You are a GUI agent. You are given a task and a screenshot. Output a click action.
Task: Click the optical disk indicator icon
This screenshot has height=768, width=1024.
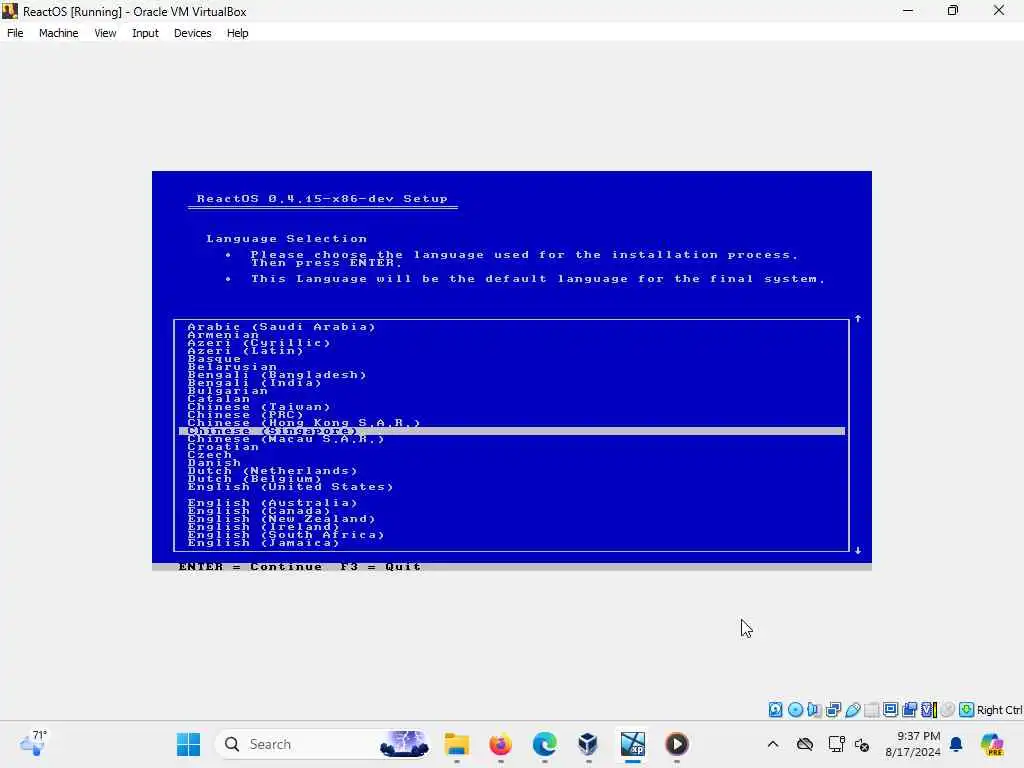pyautogui.click(x=795, y=710)
